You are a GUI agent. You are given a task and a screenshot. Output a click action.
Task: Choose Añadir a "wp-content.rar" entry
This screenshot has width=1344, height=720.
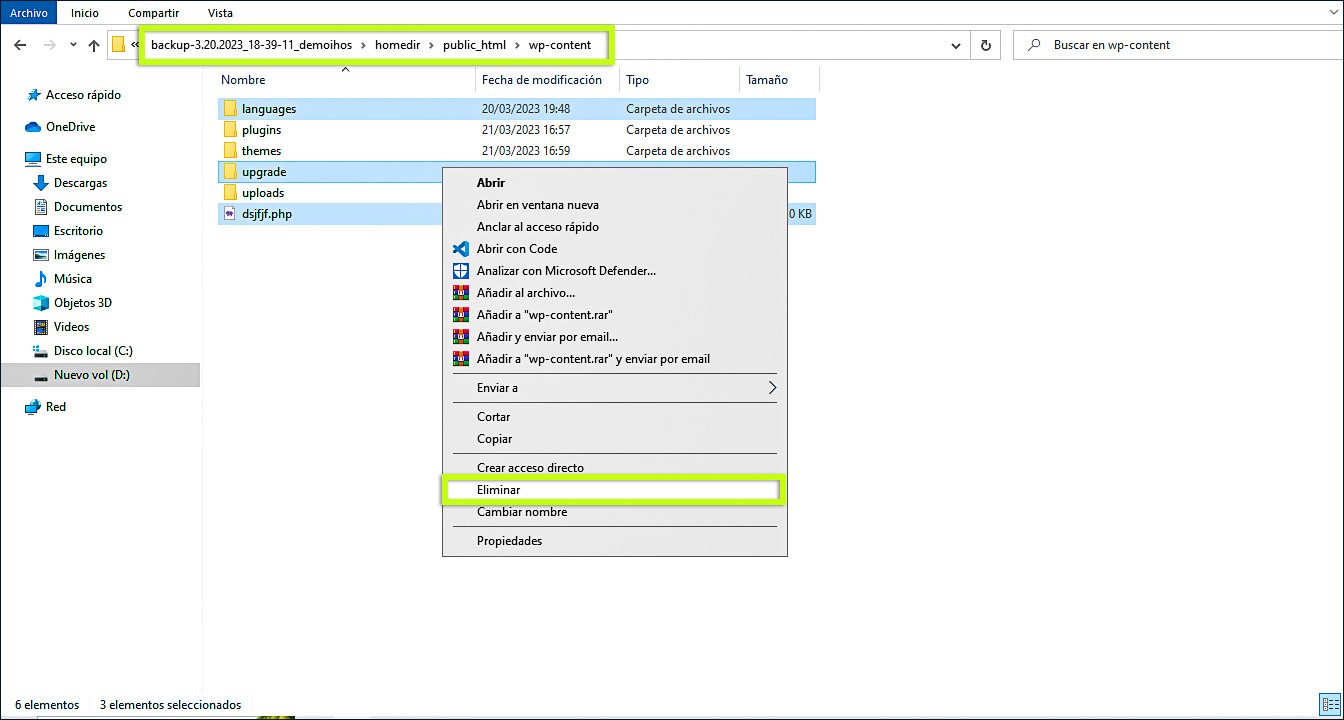coord(615,315)
